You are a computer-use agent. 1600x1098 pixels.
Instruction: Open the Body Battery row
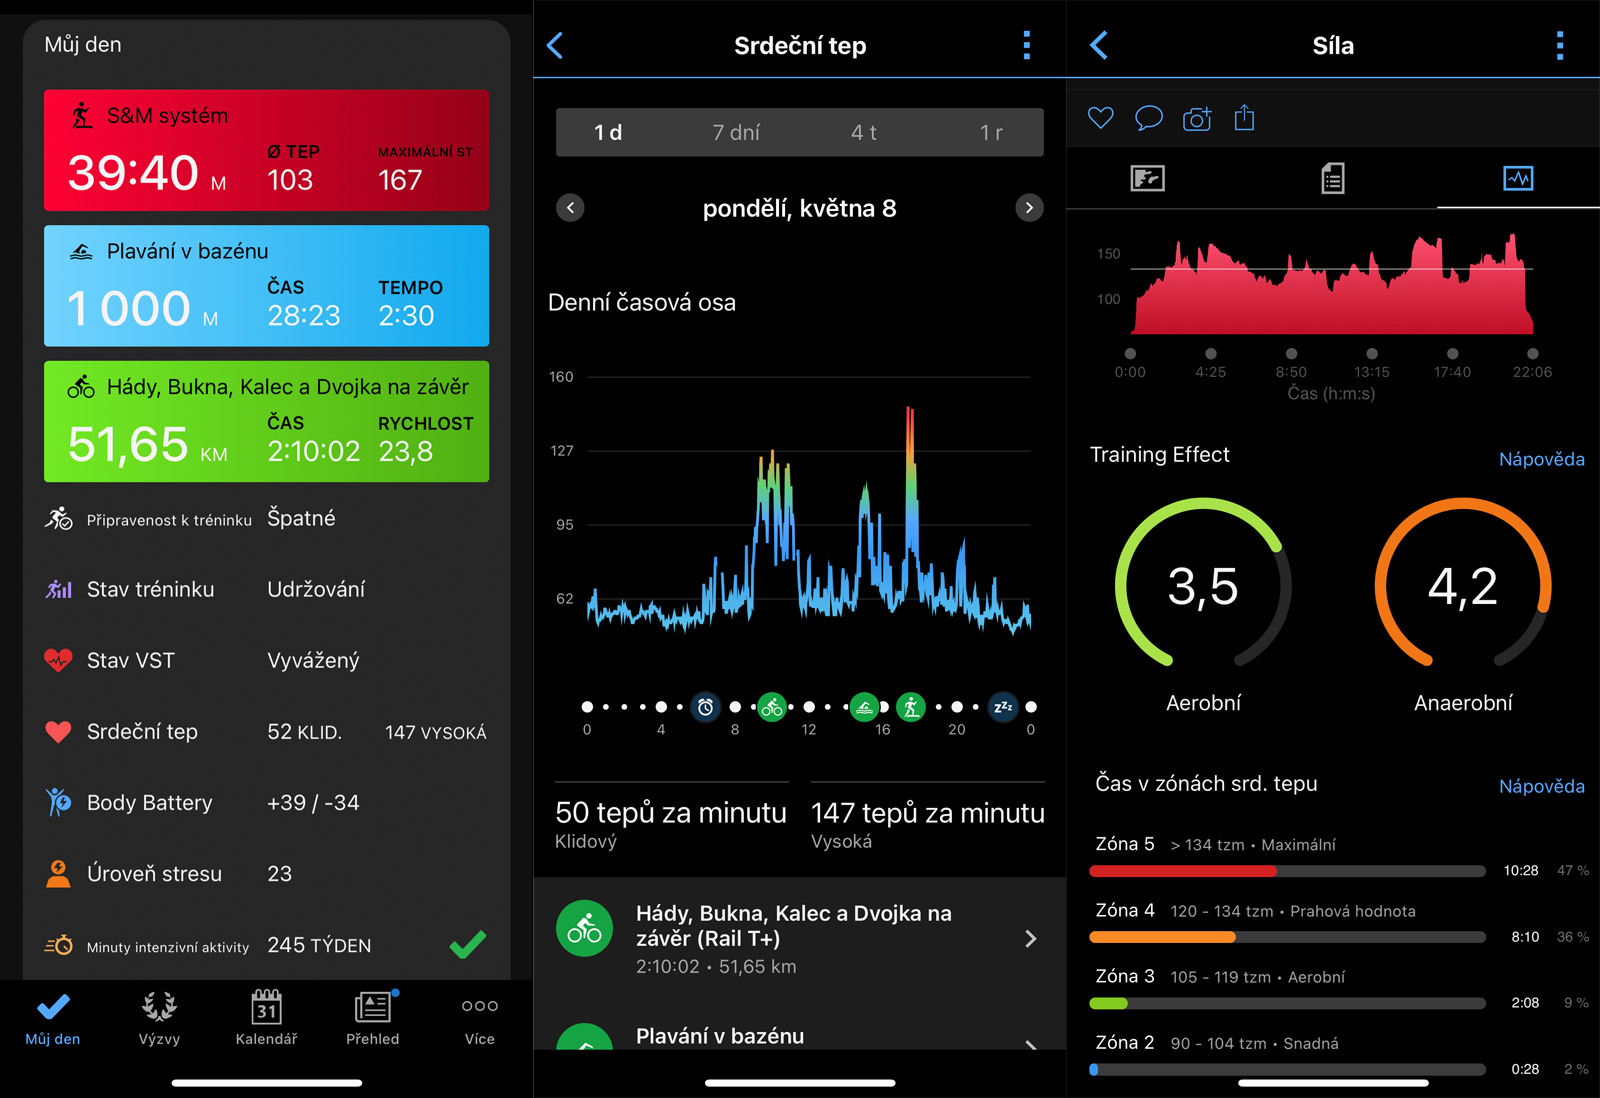point(266,802)
